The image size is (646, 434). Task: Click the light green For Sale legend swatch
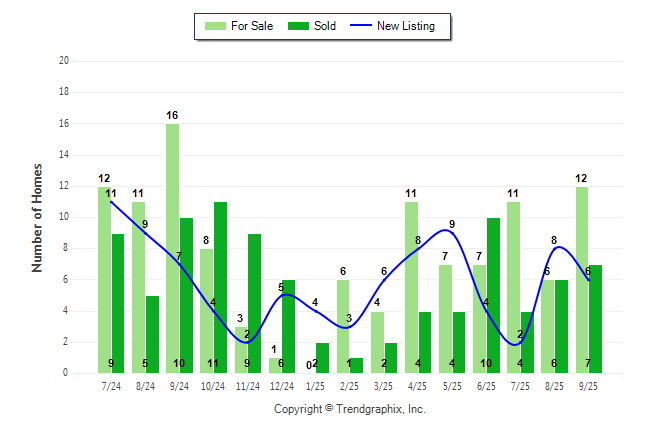pos(213,26)
